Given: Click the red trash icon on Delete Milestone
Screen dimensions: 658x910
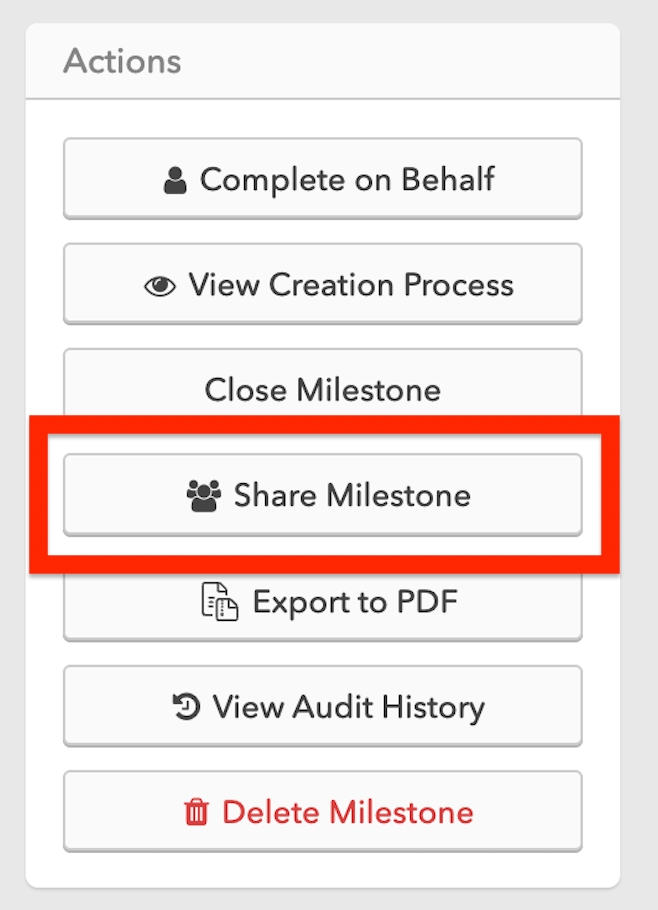Looking at the screenshot, I should 197,812.
